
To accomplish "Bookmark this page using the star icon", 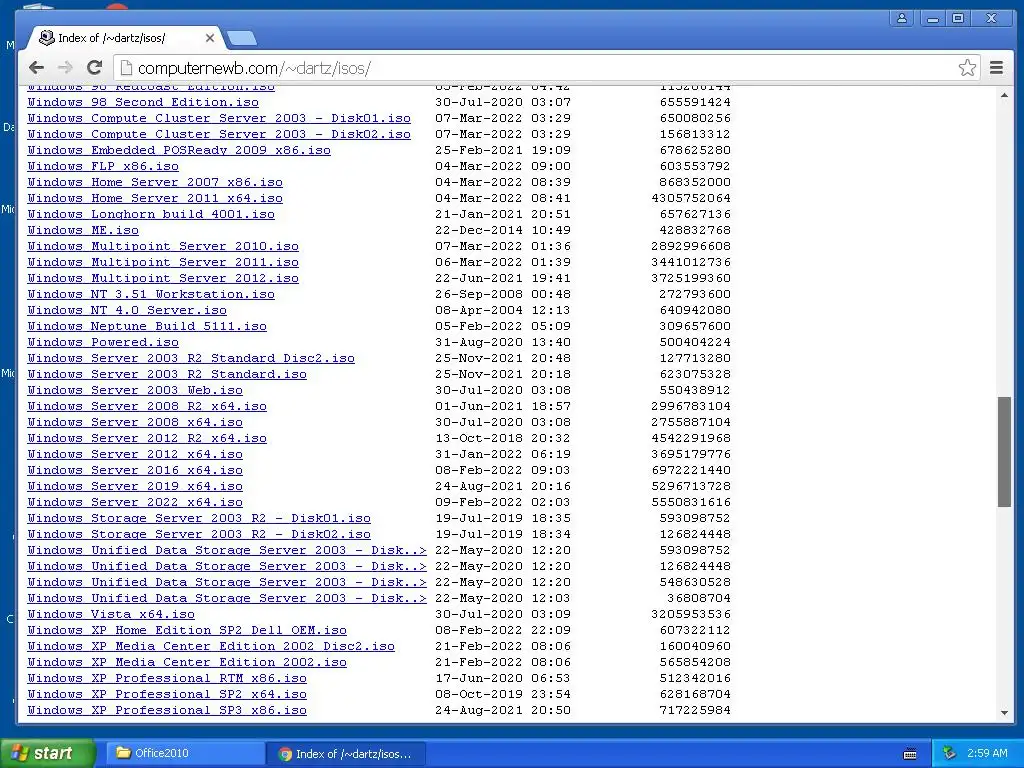I will (967, 67).
